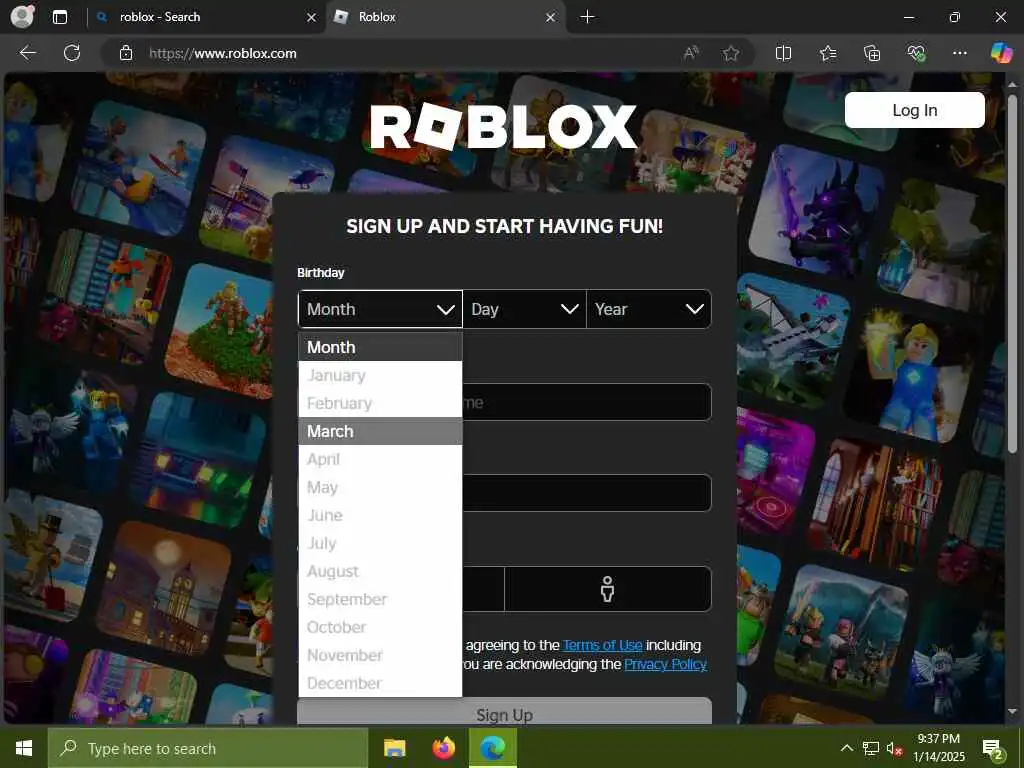Click the muted volume tray icon
This screenshot has width=1024, height=768.
tap(894, 749)
